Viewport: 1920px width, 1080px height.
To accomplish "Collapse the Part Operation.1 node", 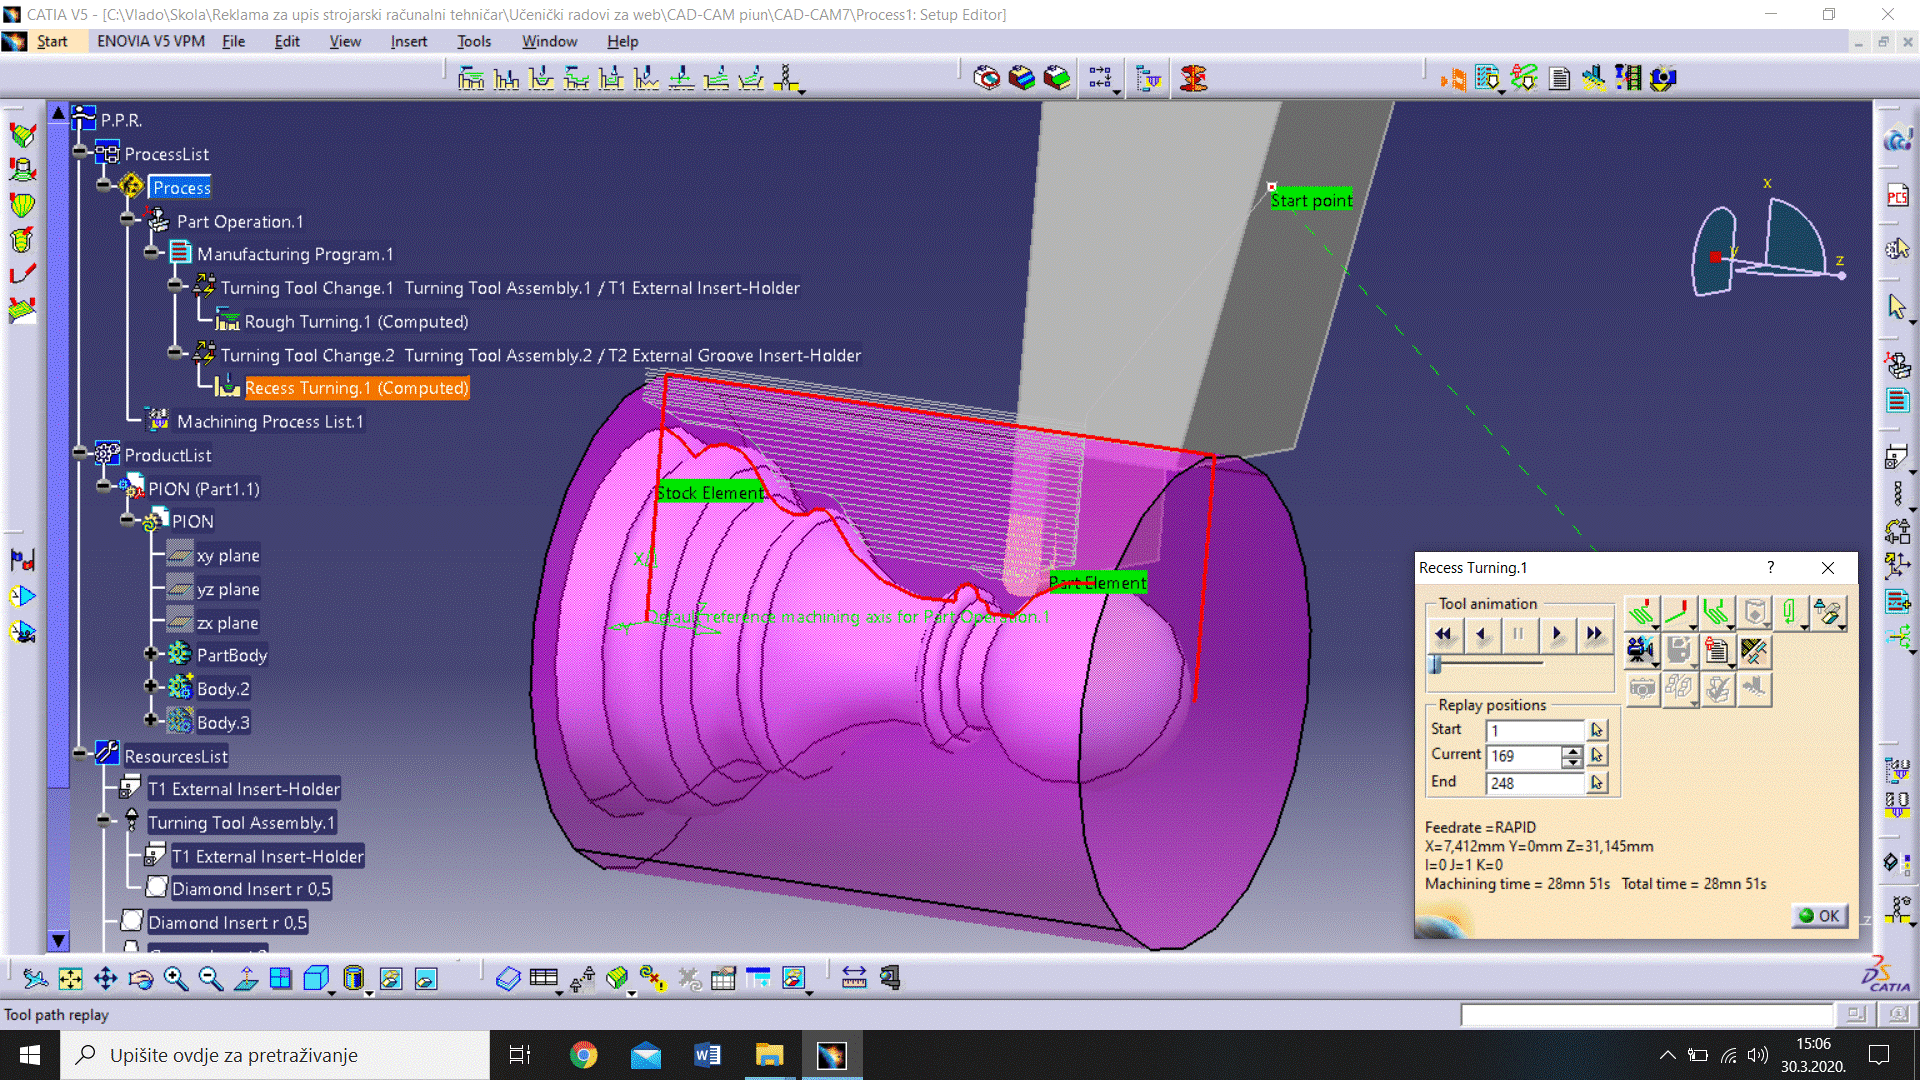I will 128,219.
